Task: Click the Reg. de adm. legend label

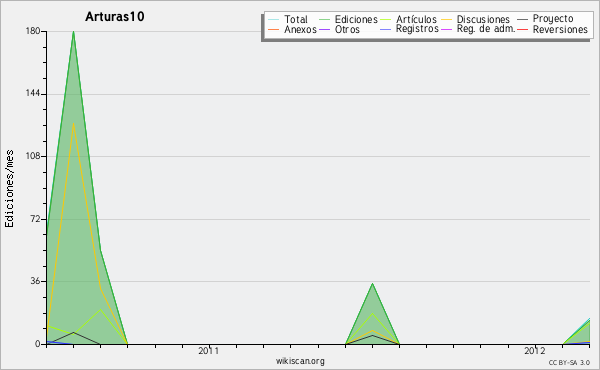Action: [486, 29]
